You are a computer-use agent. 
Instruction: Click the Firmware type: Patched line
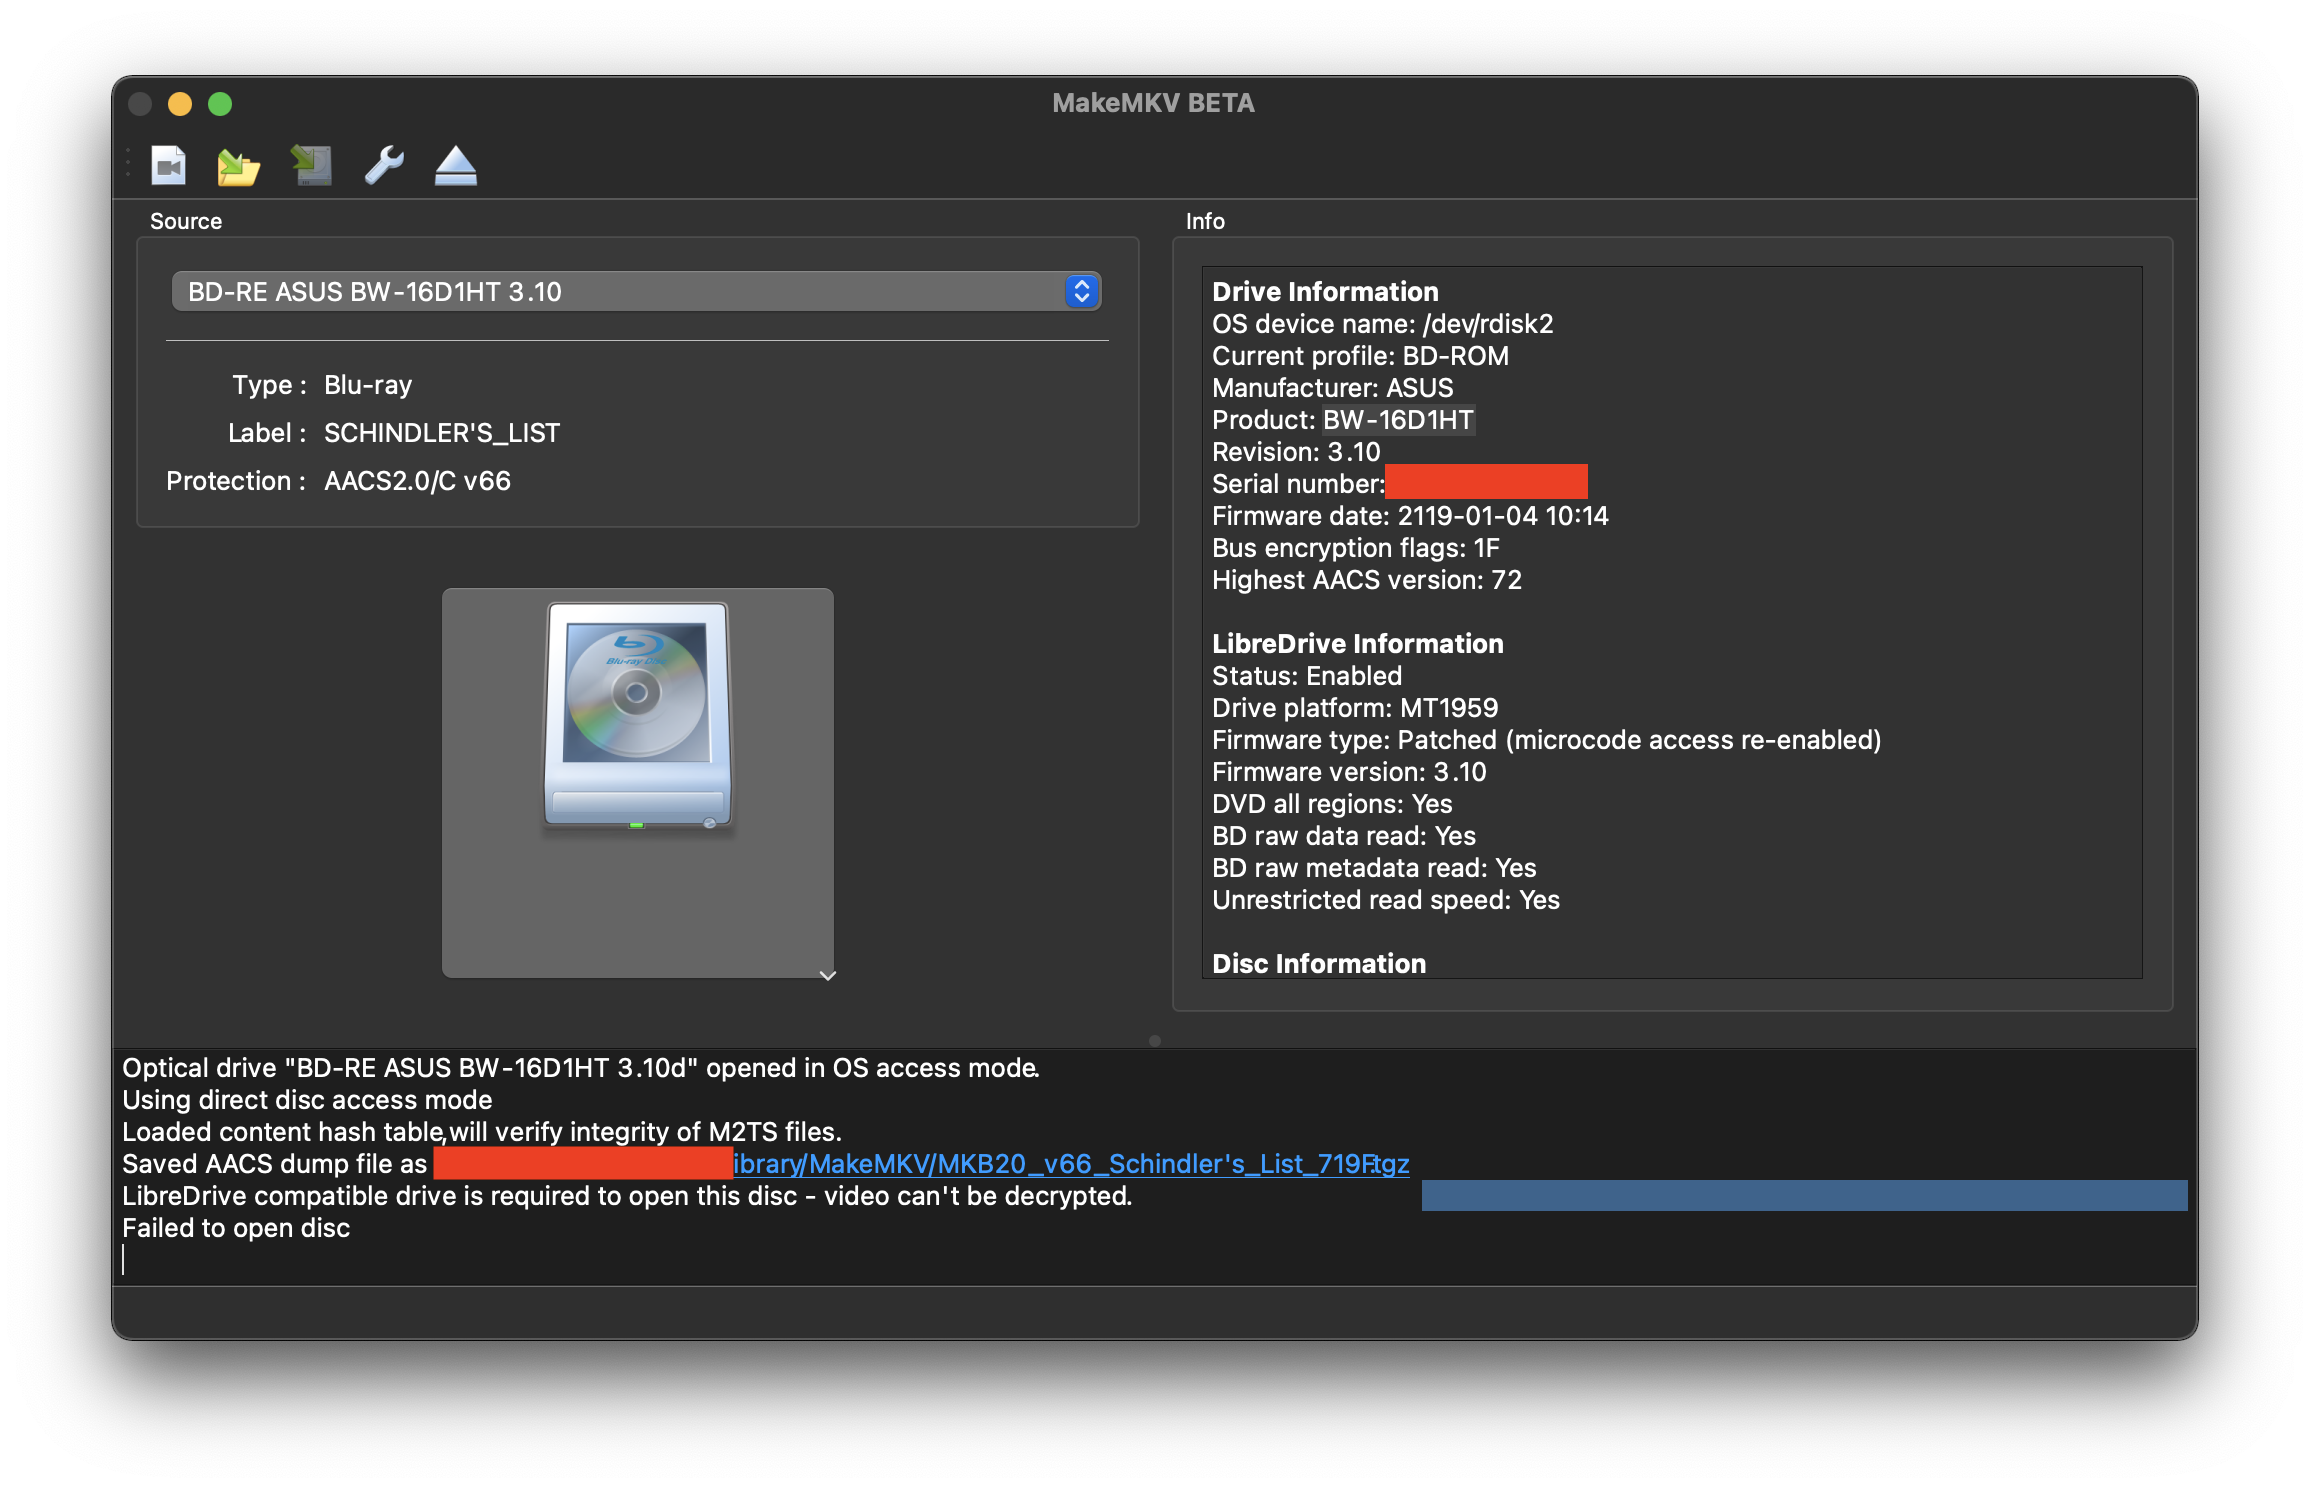click(1547, 740)
